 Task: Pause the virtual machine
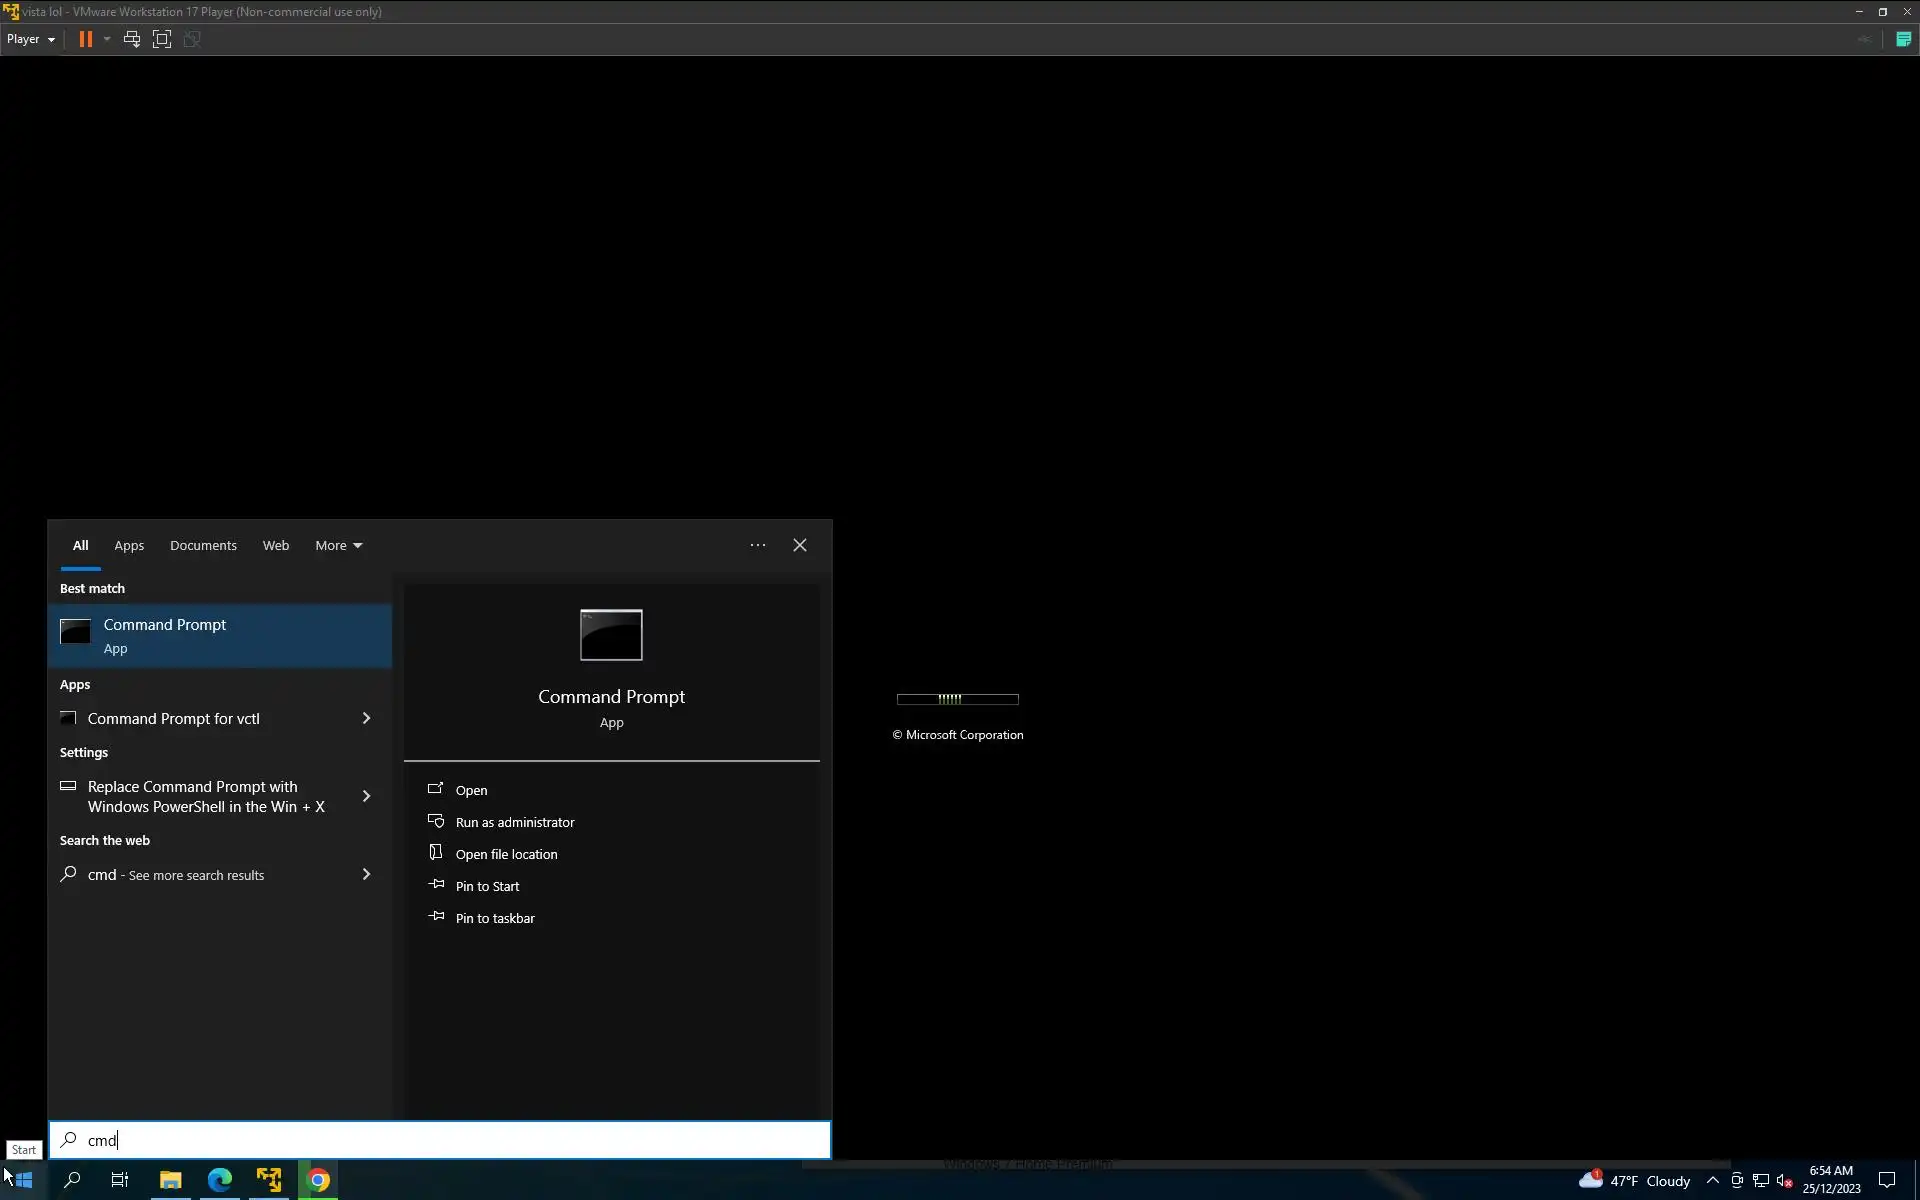pyautogui.click(x=85, y=39)
